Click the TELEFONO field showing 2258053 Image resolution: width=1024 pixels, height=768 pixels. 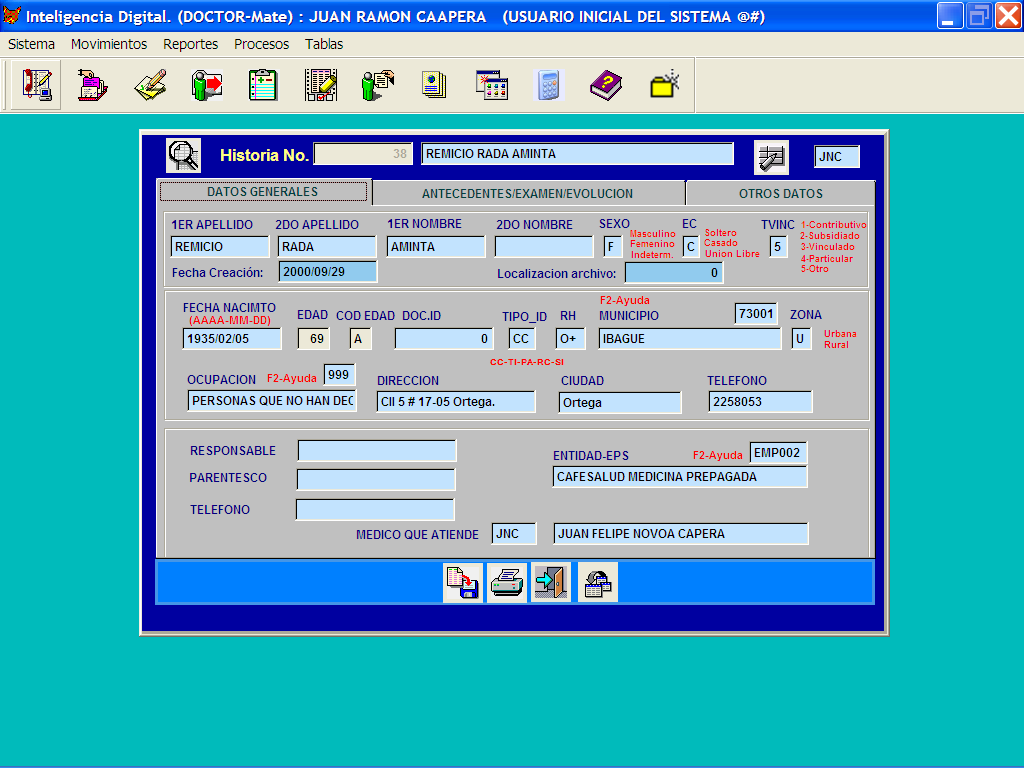[x=760, y=402]
